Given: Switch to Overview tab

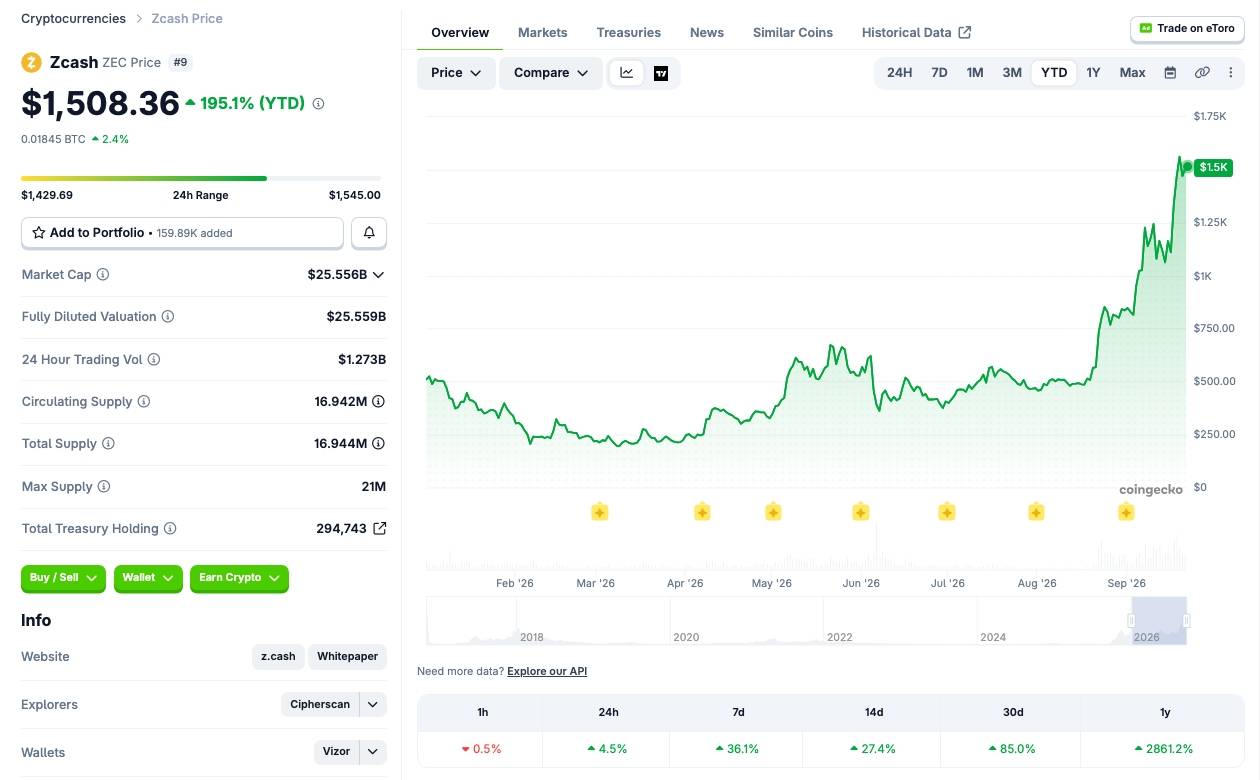Looking at the screenshot, I should point(460,32).
